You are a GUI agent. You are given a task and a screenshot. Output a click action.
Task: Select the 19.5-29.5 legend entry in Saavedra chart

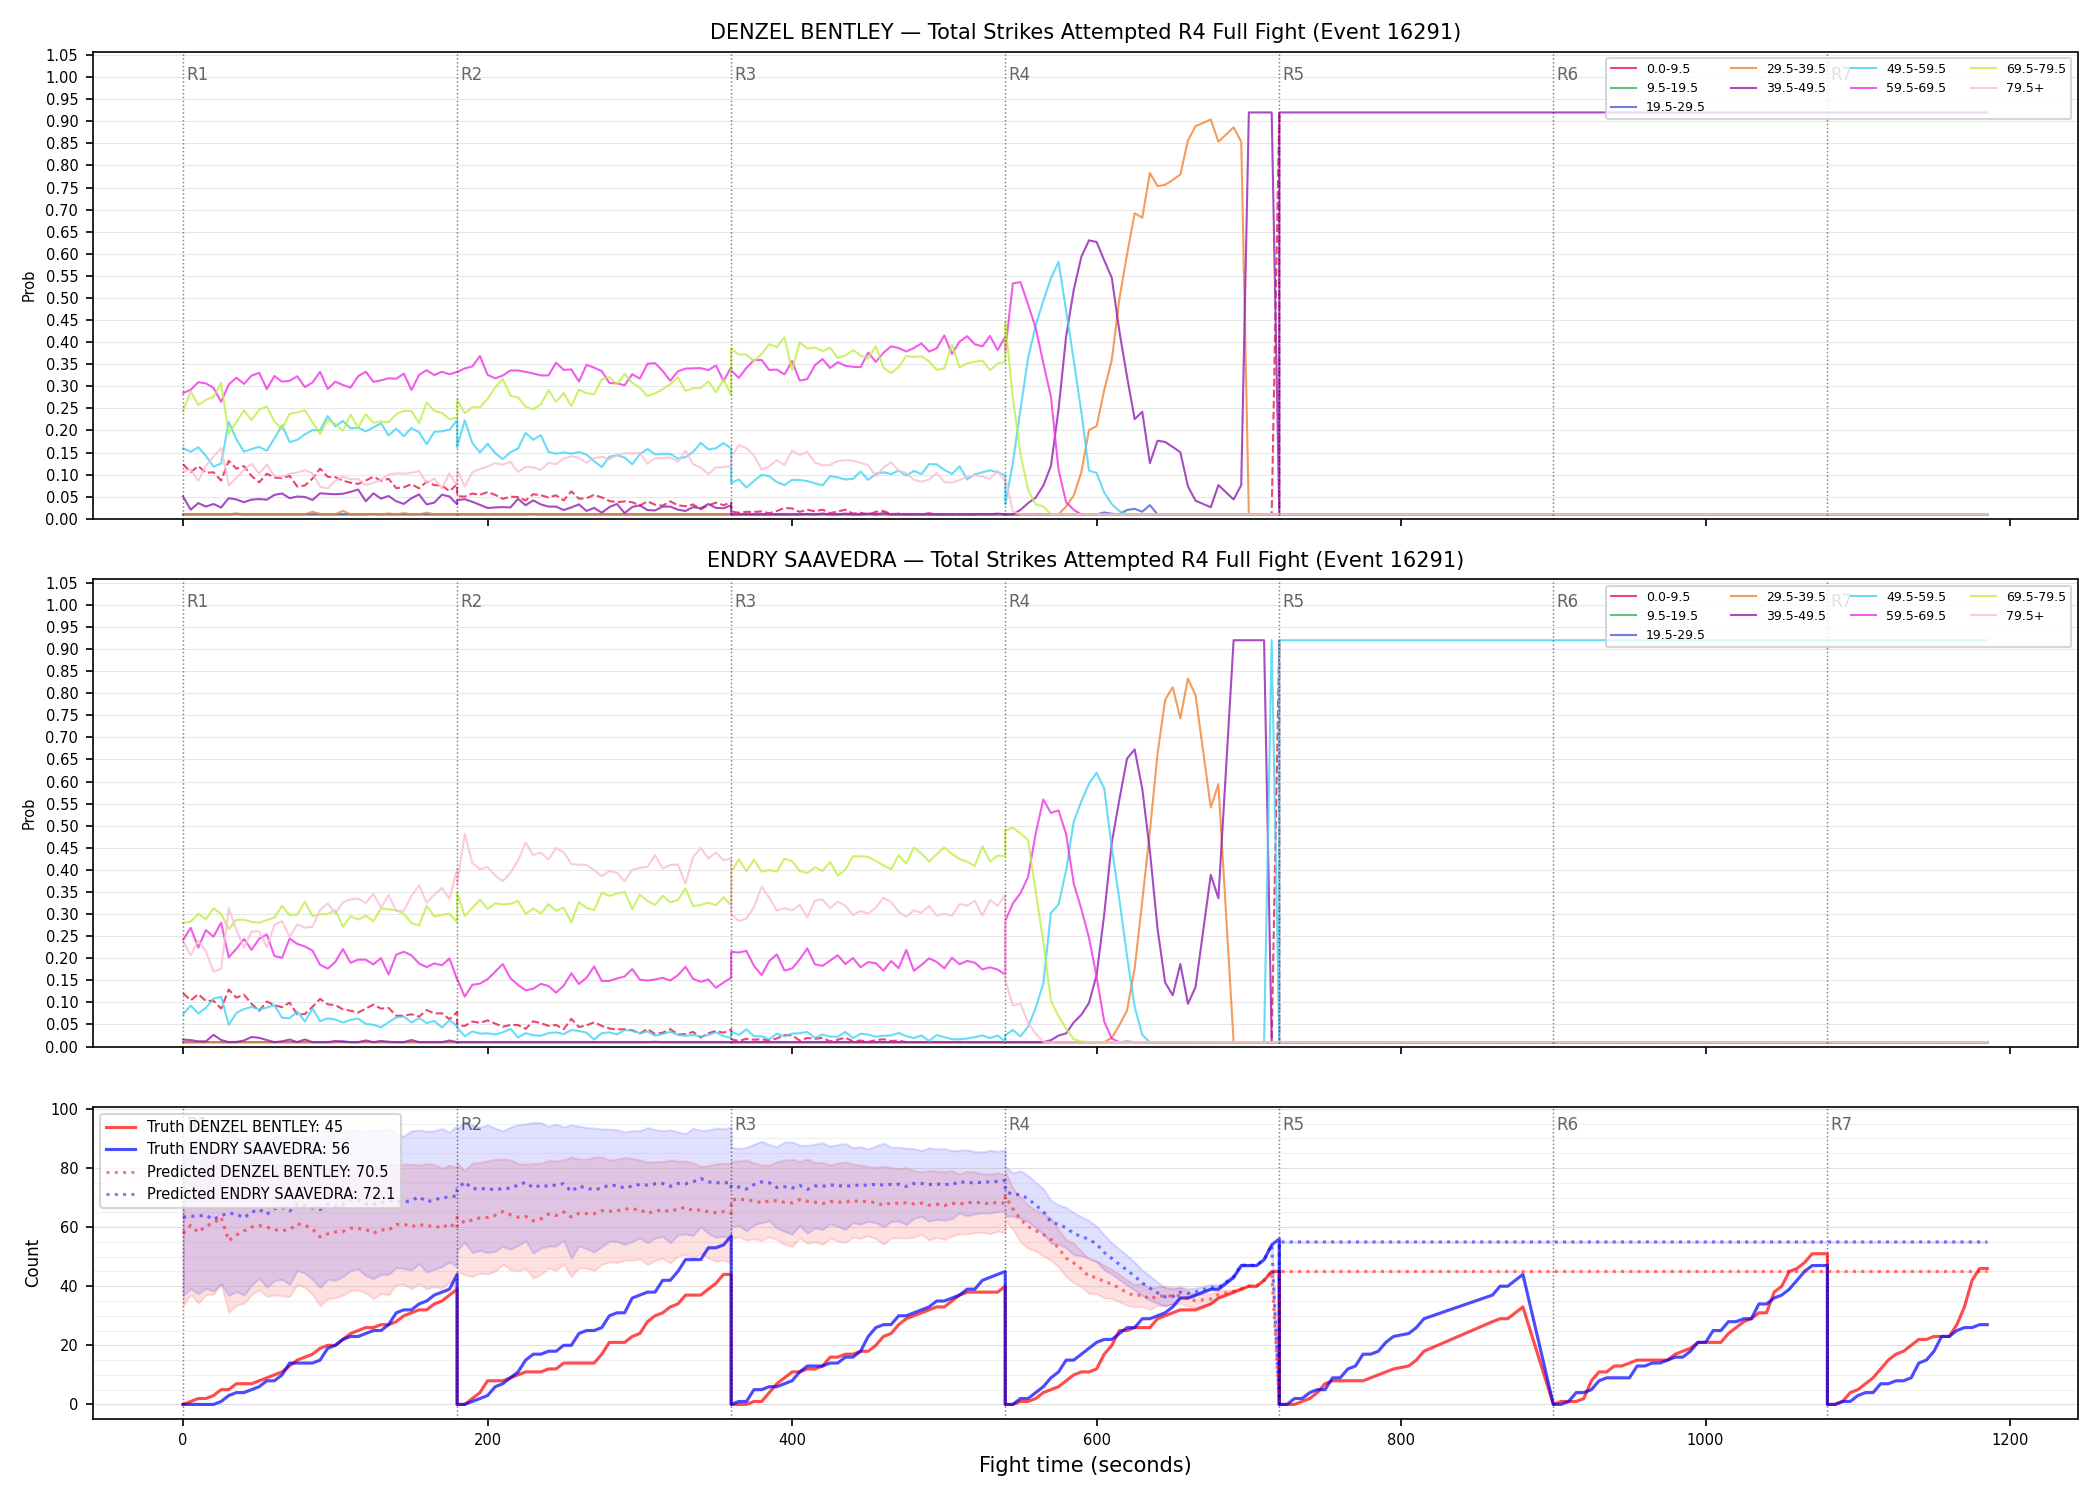[1658, 635]
